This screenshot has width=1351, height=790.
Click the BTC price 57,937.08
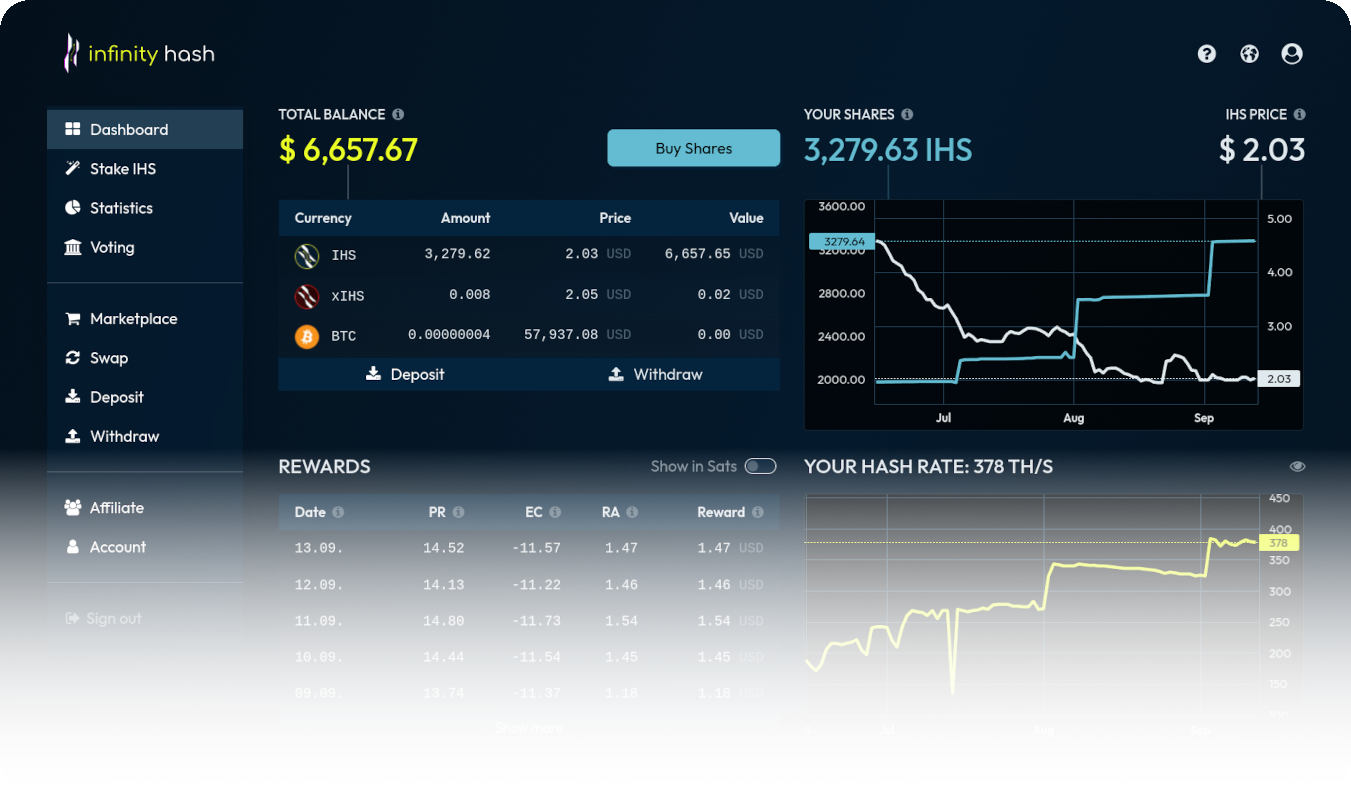(x=561, y=334)
